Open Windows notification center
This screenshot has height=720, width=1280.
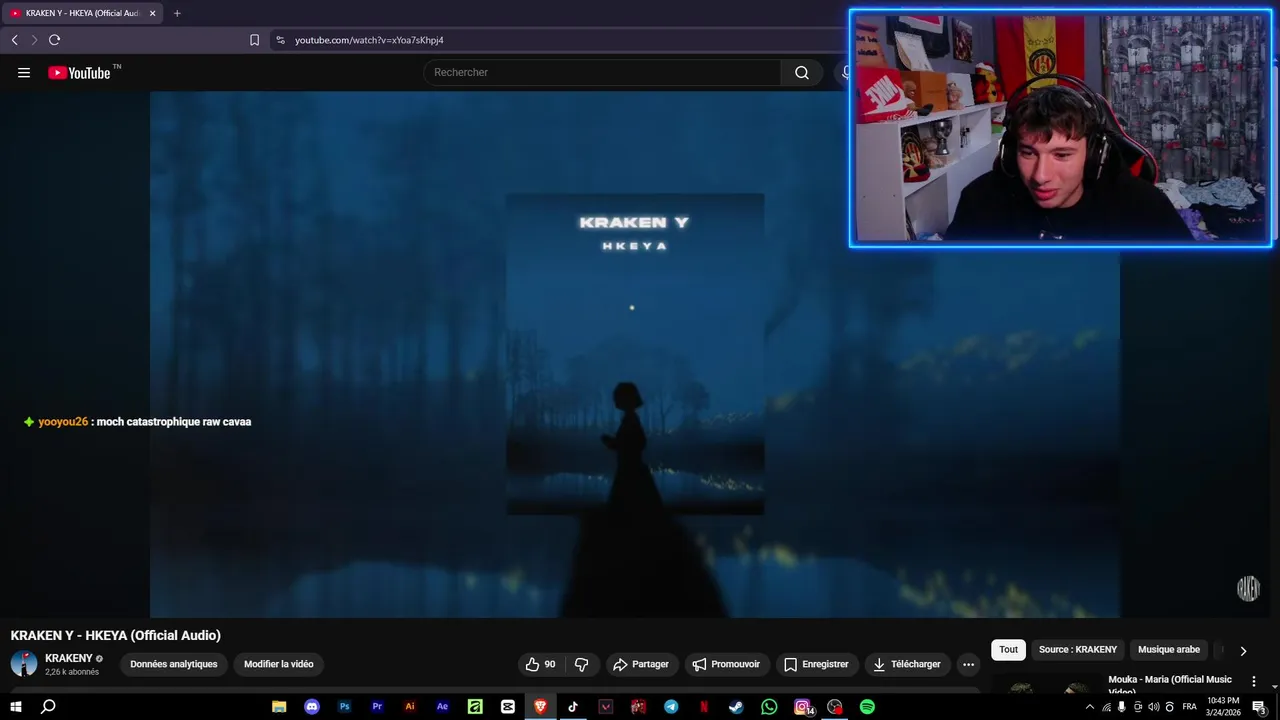pos(1259,707)
